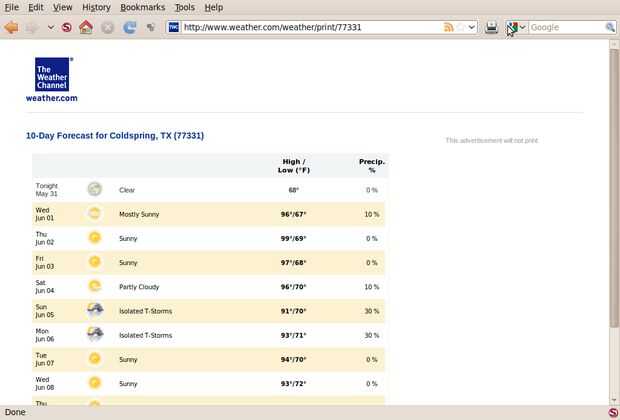Image resolution: width=620 pixels, height=420 pixels.
Task: Open the Tools menu
Action: click(x=185, y=8)
